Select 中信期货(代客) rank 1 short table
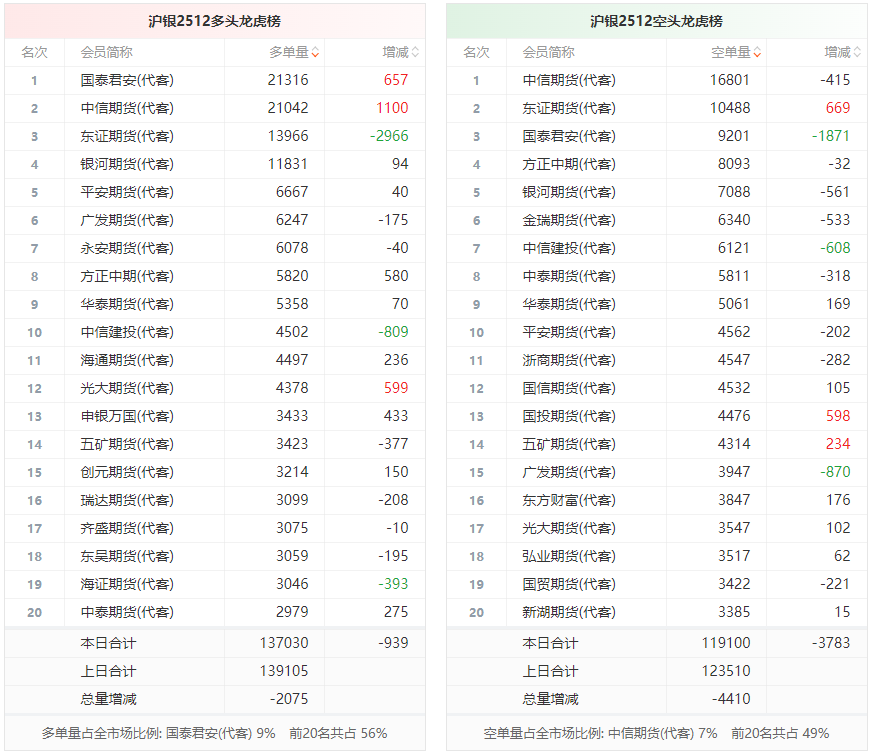Screen dimensions: 872x754 569,80
